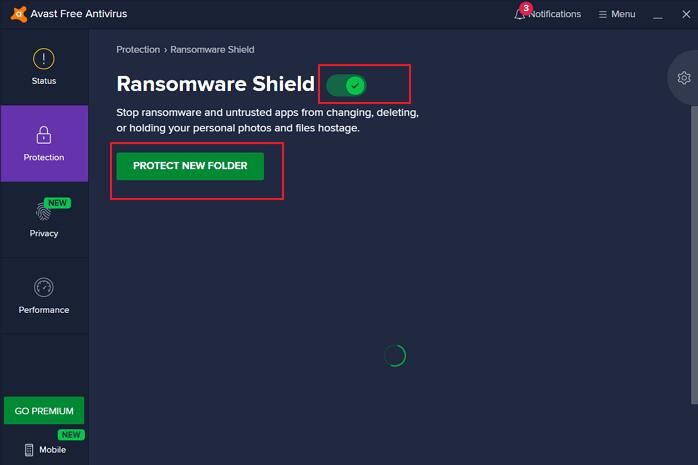
Task: Open the Mobile phone section
Action: (45, 450)
